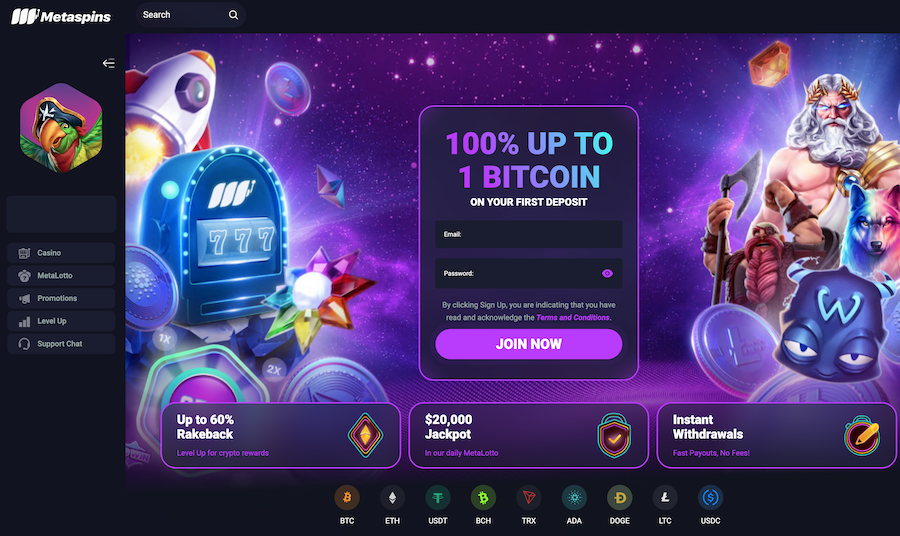Pick the BCH Bitcoin Cash icon
The width and height of the screenshot is (900, 536).
(483, 498)
